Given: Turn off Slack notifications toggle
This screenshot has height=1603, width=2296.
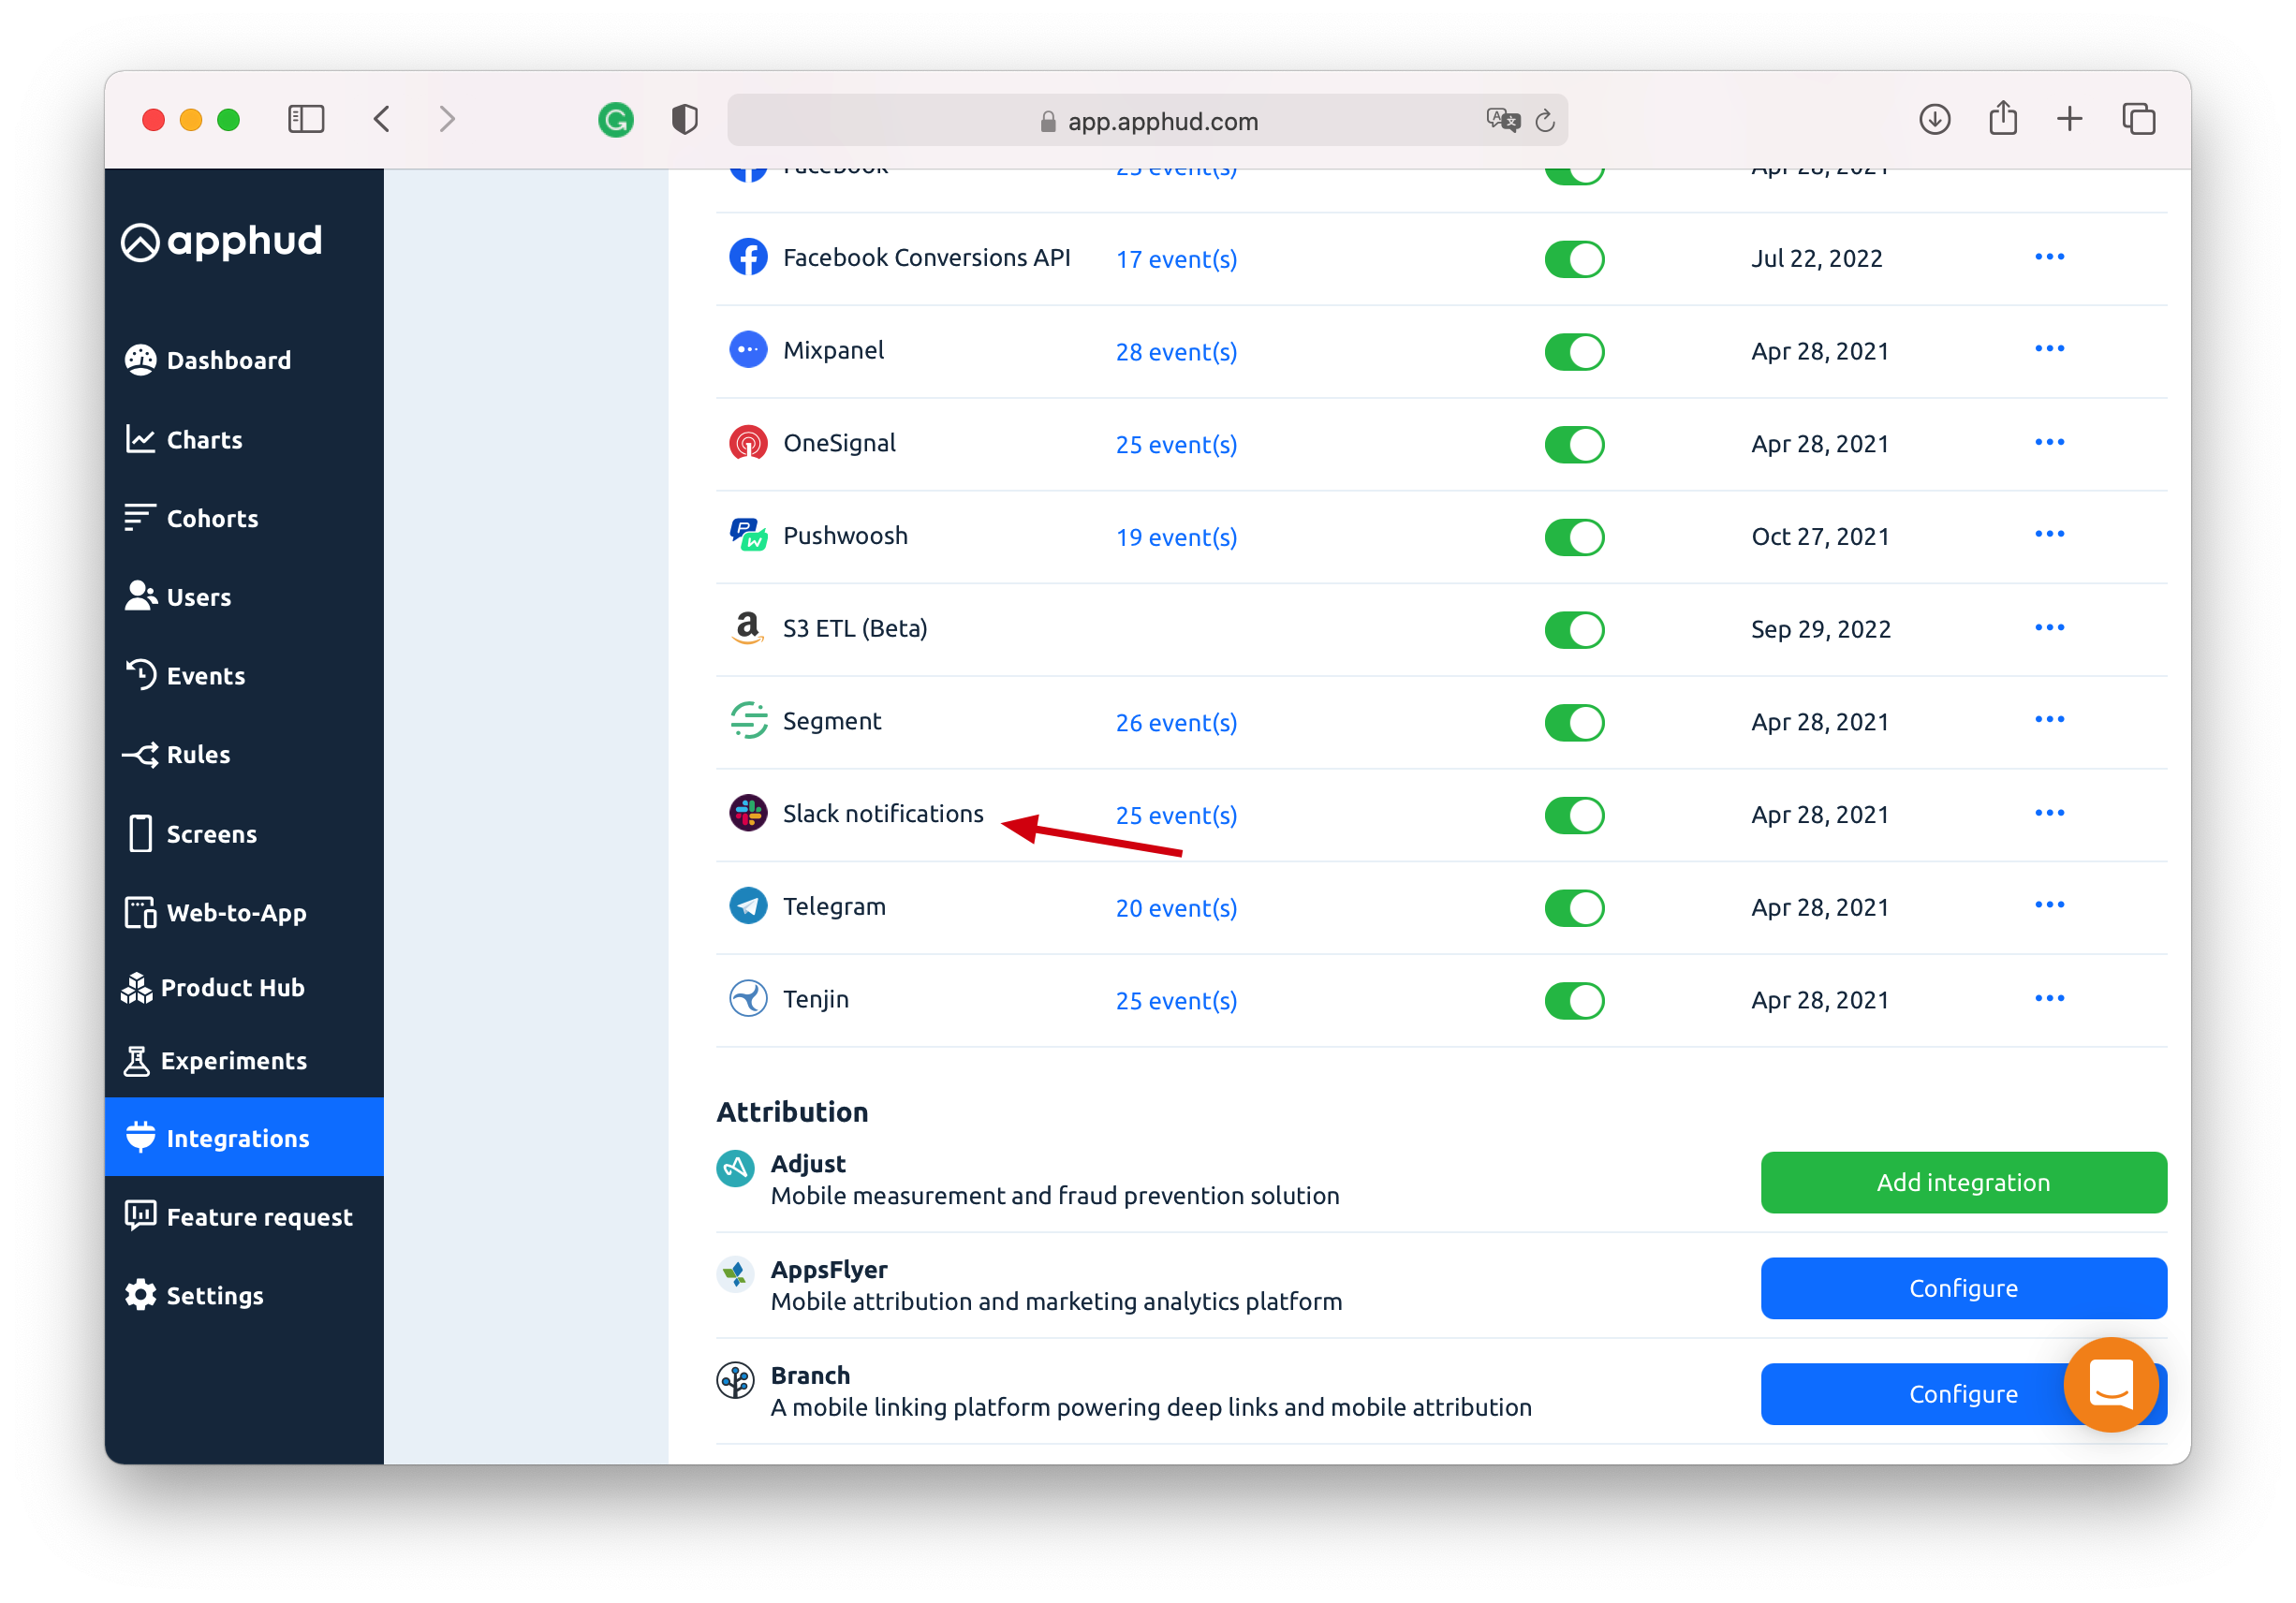Looking at the screenshot, I should click(1574, 815).
